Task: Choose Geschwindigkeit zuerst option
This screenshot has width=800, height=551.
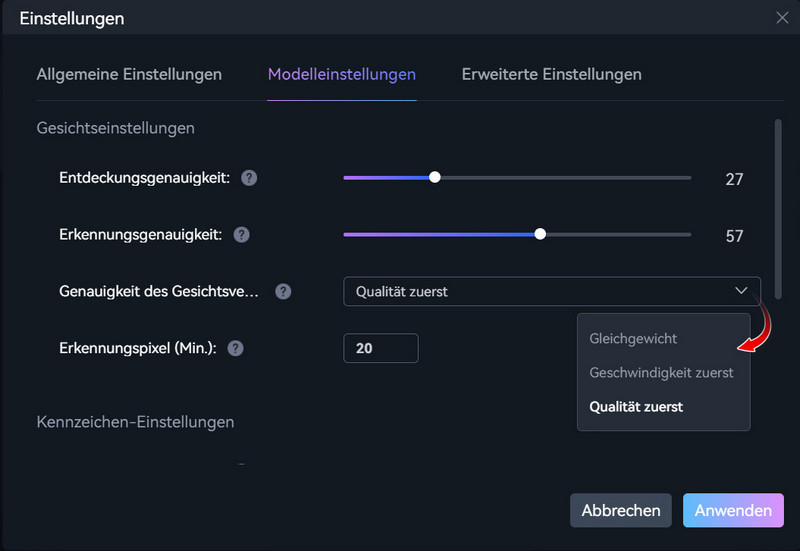Action: (663, 373)
